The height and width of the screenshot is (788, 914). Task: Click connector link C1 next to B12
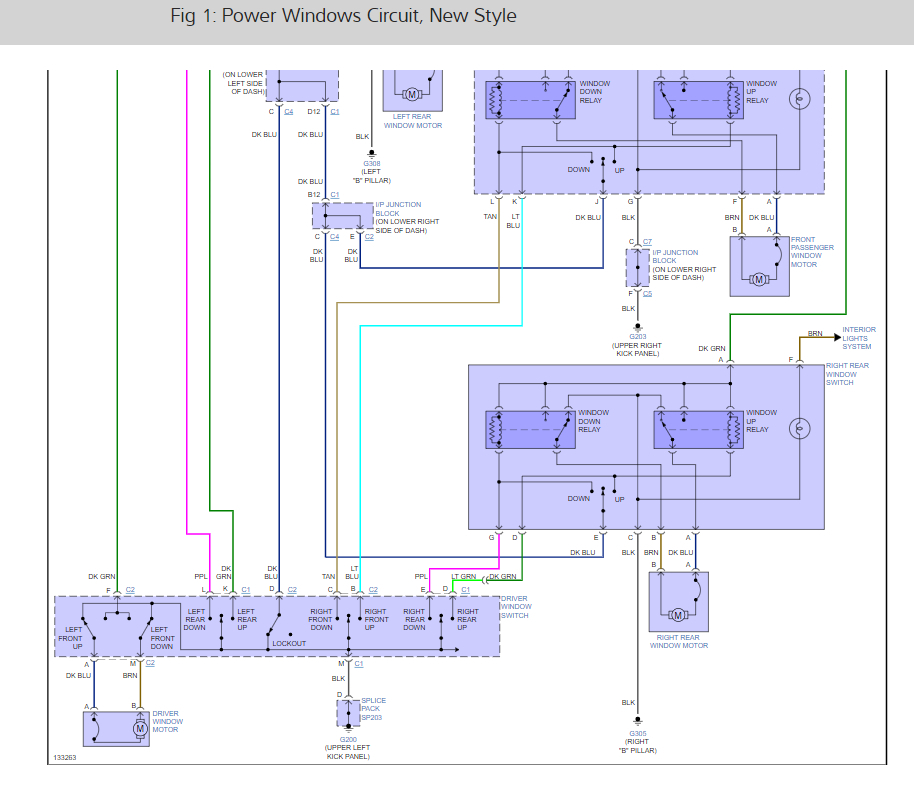335,195
